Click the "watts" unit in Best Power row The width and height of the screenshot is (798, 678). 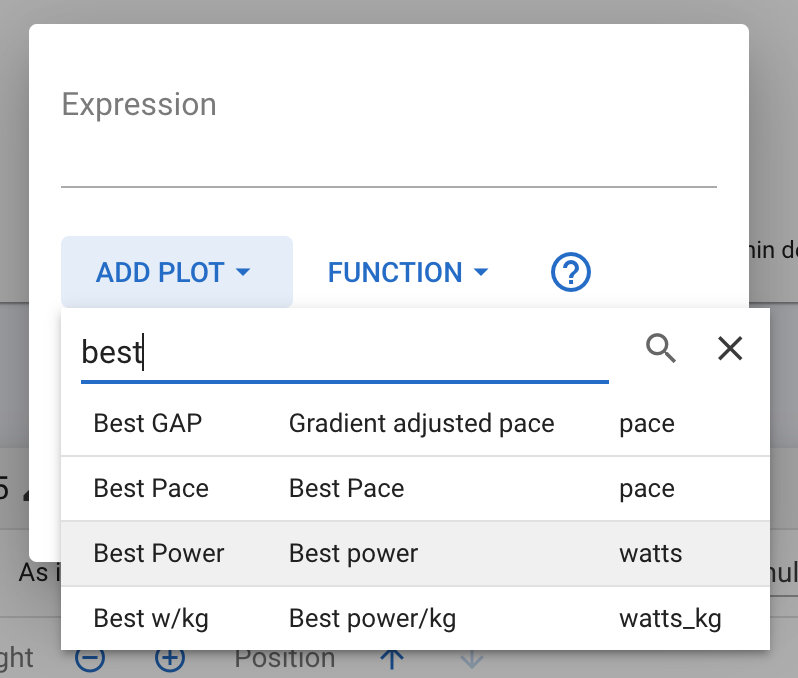[650, 554]
